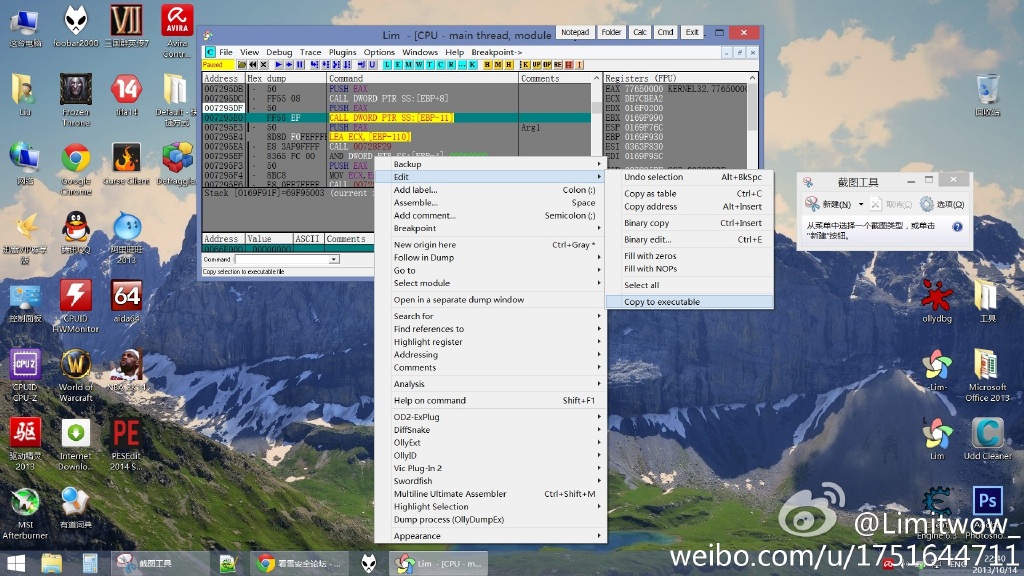Click the Open file toolbar icon
This screenshot has height=576, width=1024.
point(242,65)
